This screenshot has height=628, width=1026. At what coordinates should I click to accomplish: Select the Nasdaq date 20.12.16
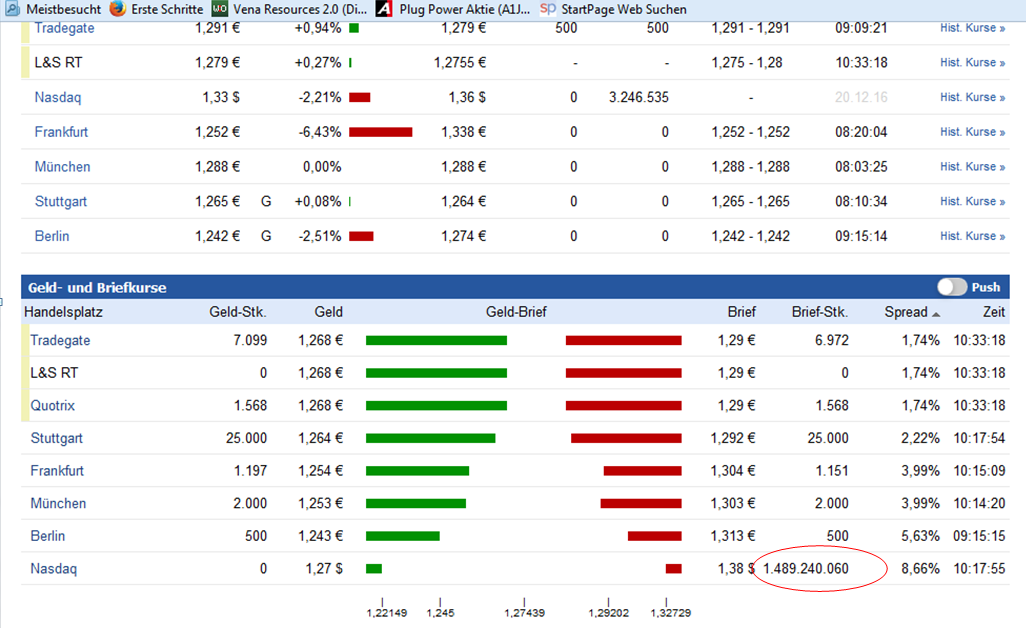point(861,97)
